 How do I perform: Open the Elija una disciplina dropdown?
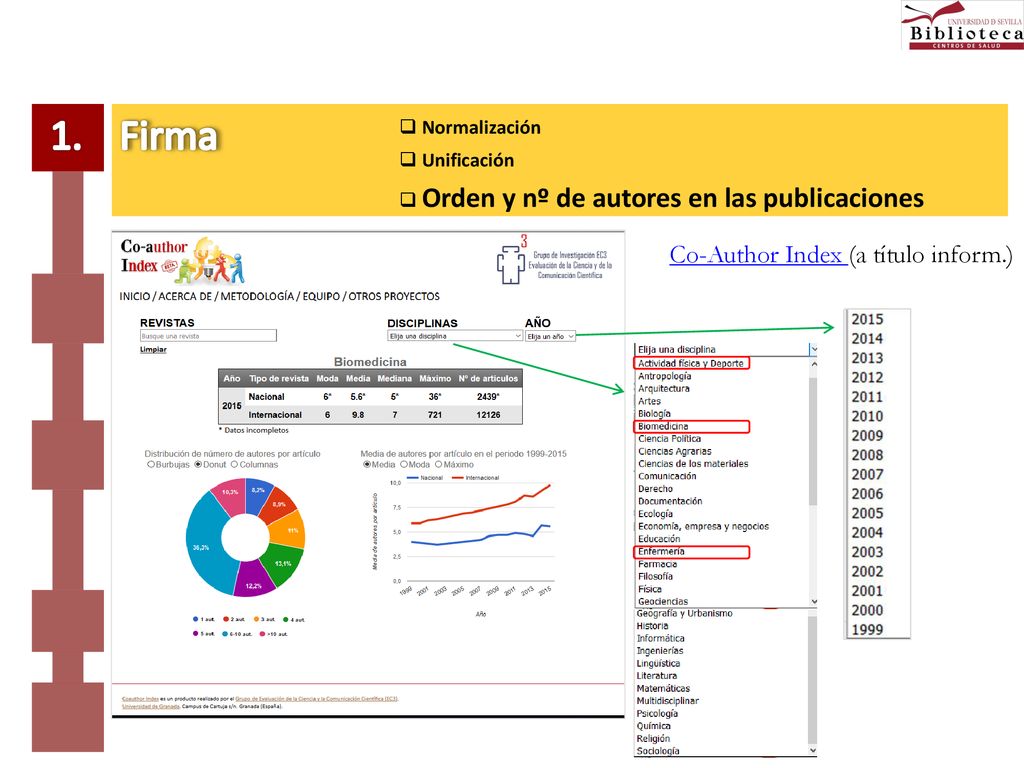tap(455, 336)
